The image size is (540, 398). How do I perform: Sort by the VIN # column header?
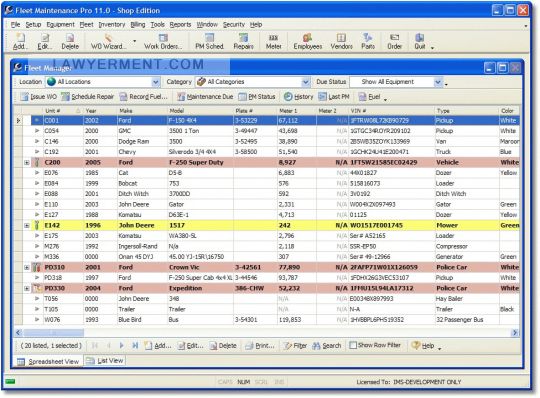tap(392, 111)
